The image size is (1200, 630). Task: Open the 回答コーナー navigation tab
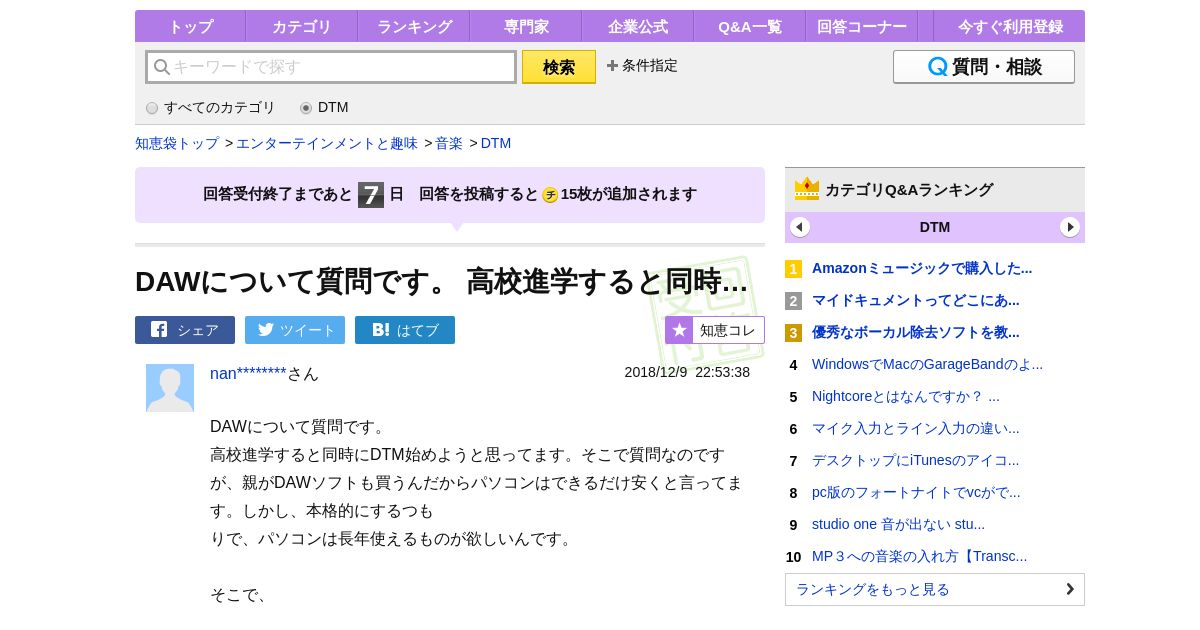click(861, 26)
